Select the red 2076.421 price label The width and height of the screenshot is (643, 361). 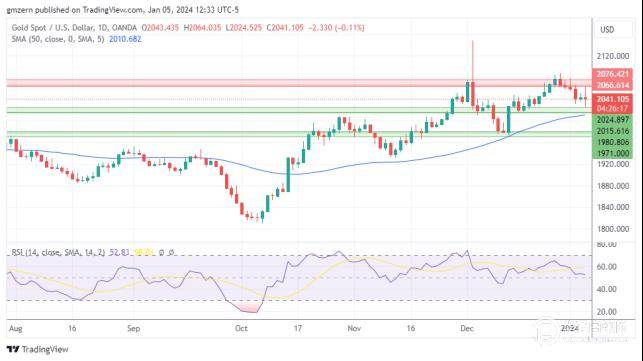click(613, 74)
